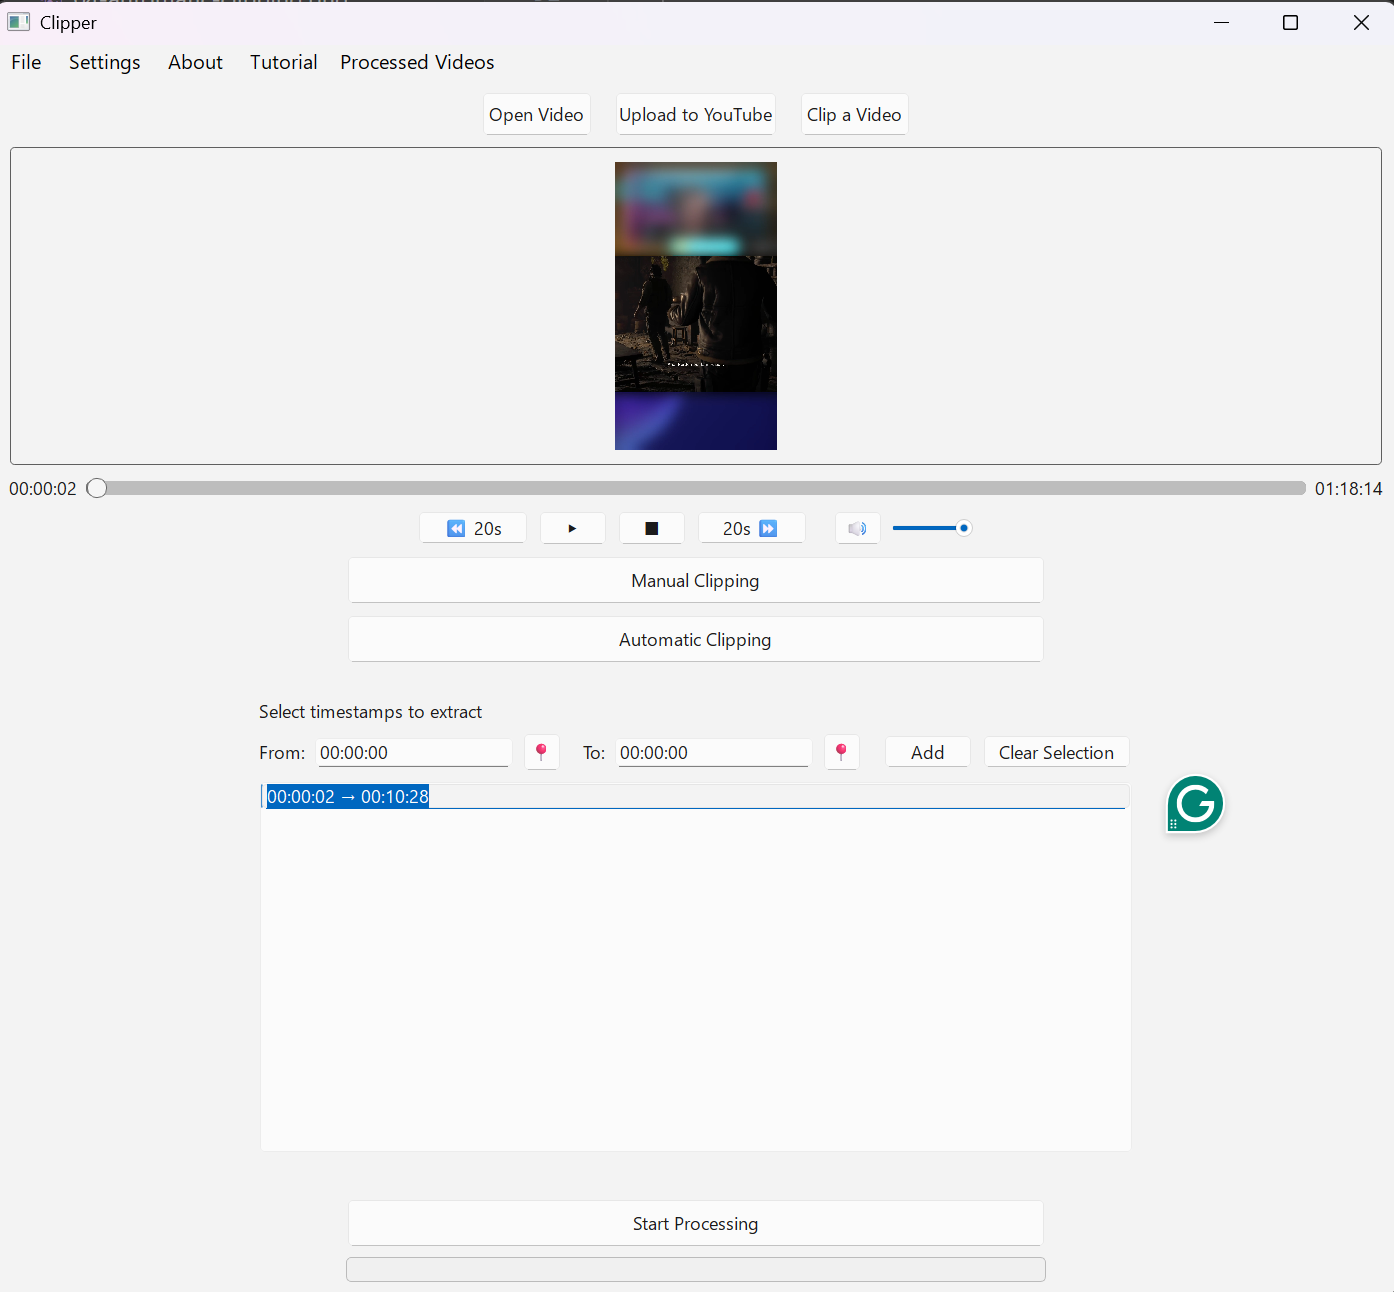Image resolution: width=1394 pixels, height=1292 pixels.
Task: Open the File menu
Action: tap(26, 62)
